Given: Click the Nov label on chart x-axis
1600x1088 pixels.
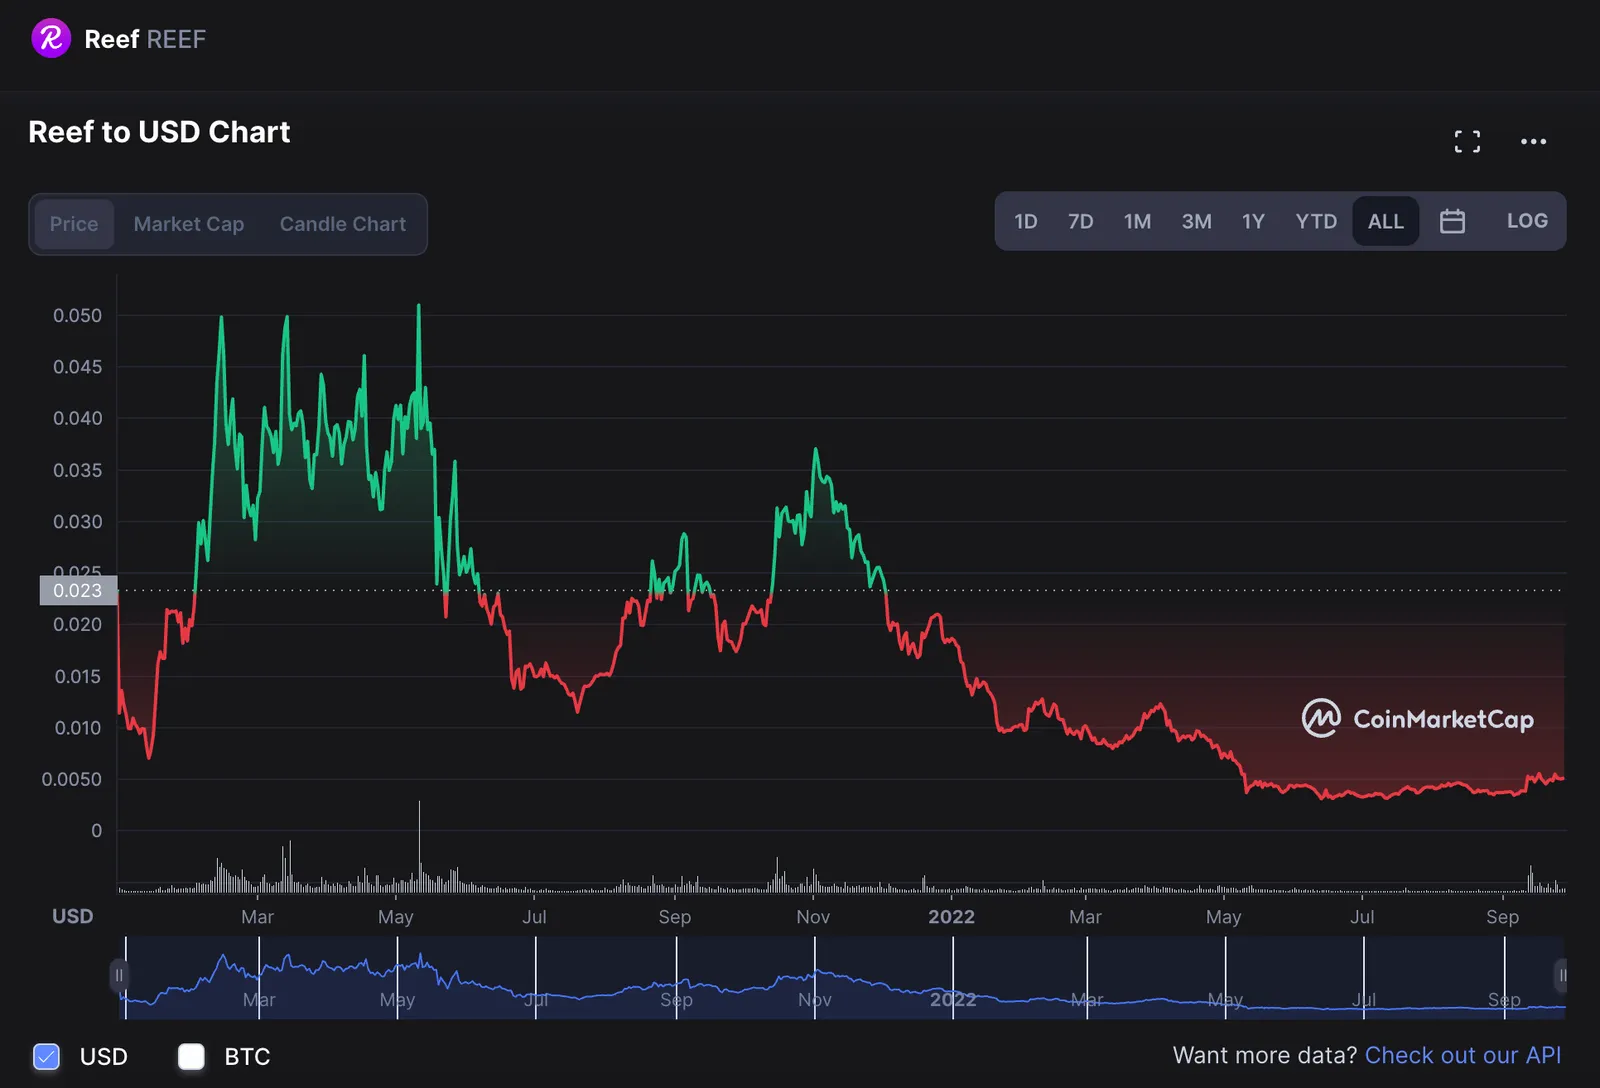Looking at the screenshot, I should [813, 917].
